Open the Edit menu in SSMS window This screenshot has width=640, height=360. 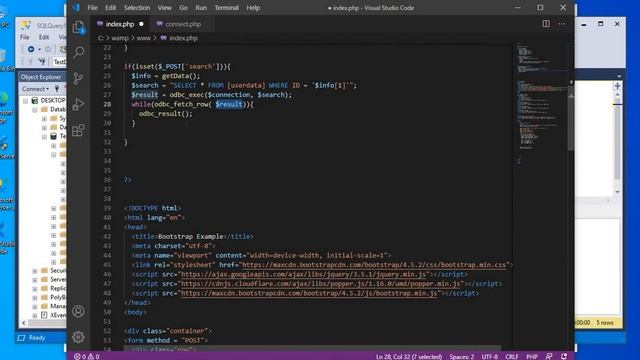pos(44,37)
